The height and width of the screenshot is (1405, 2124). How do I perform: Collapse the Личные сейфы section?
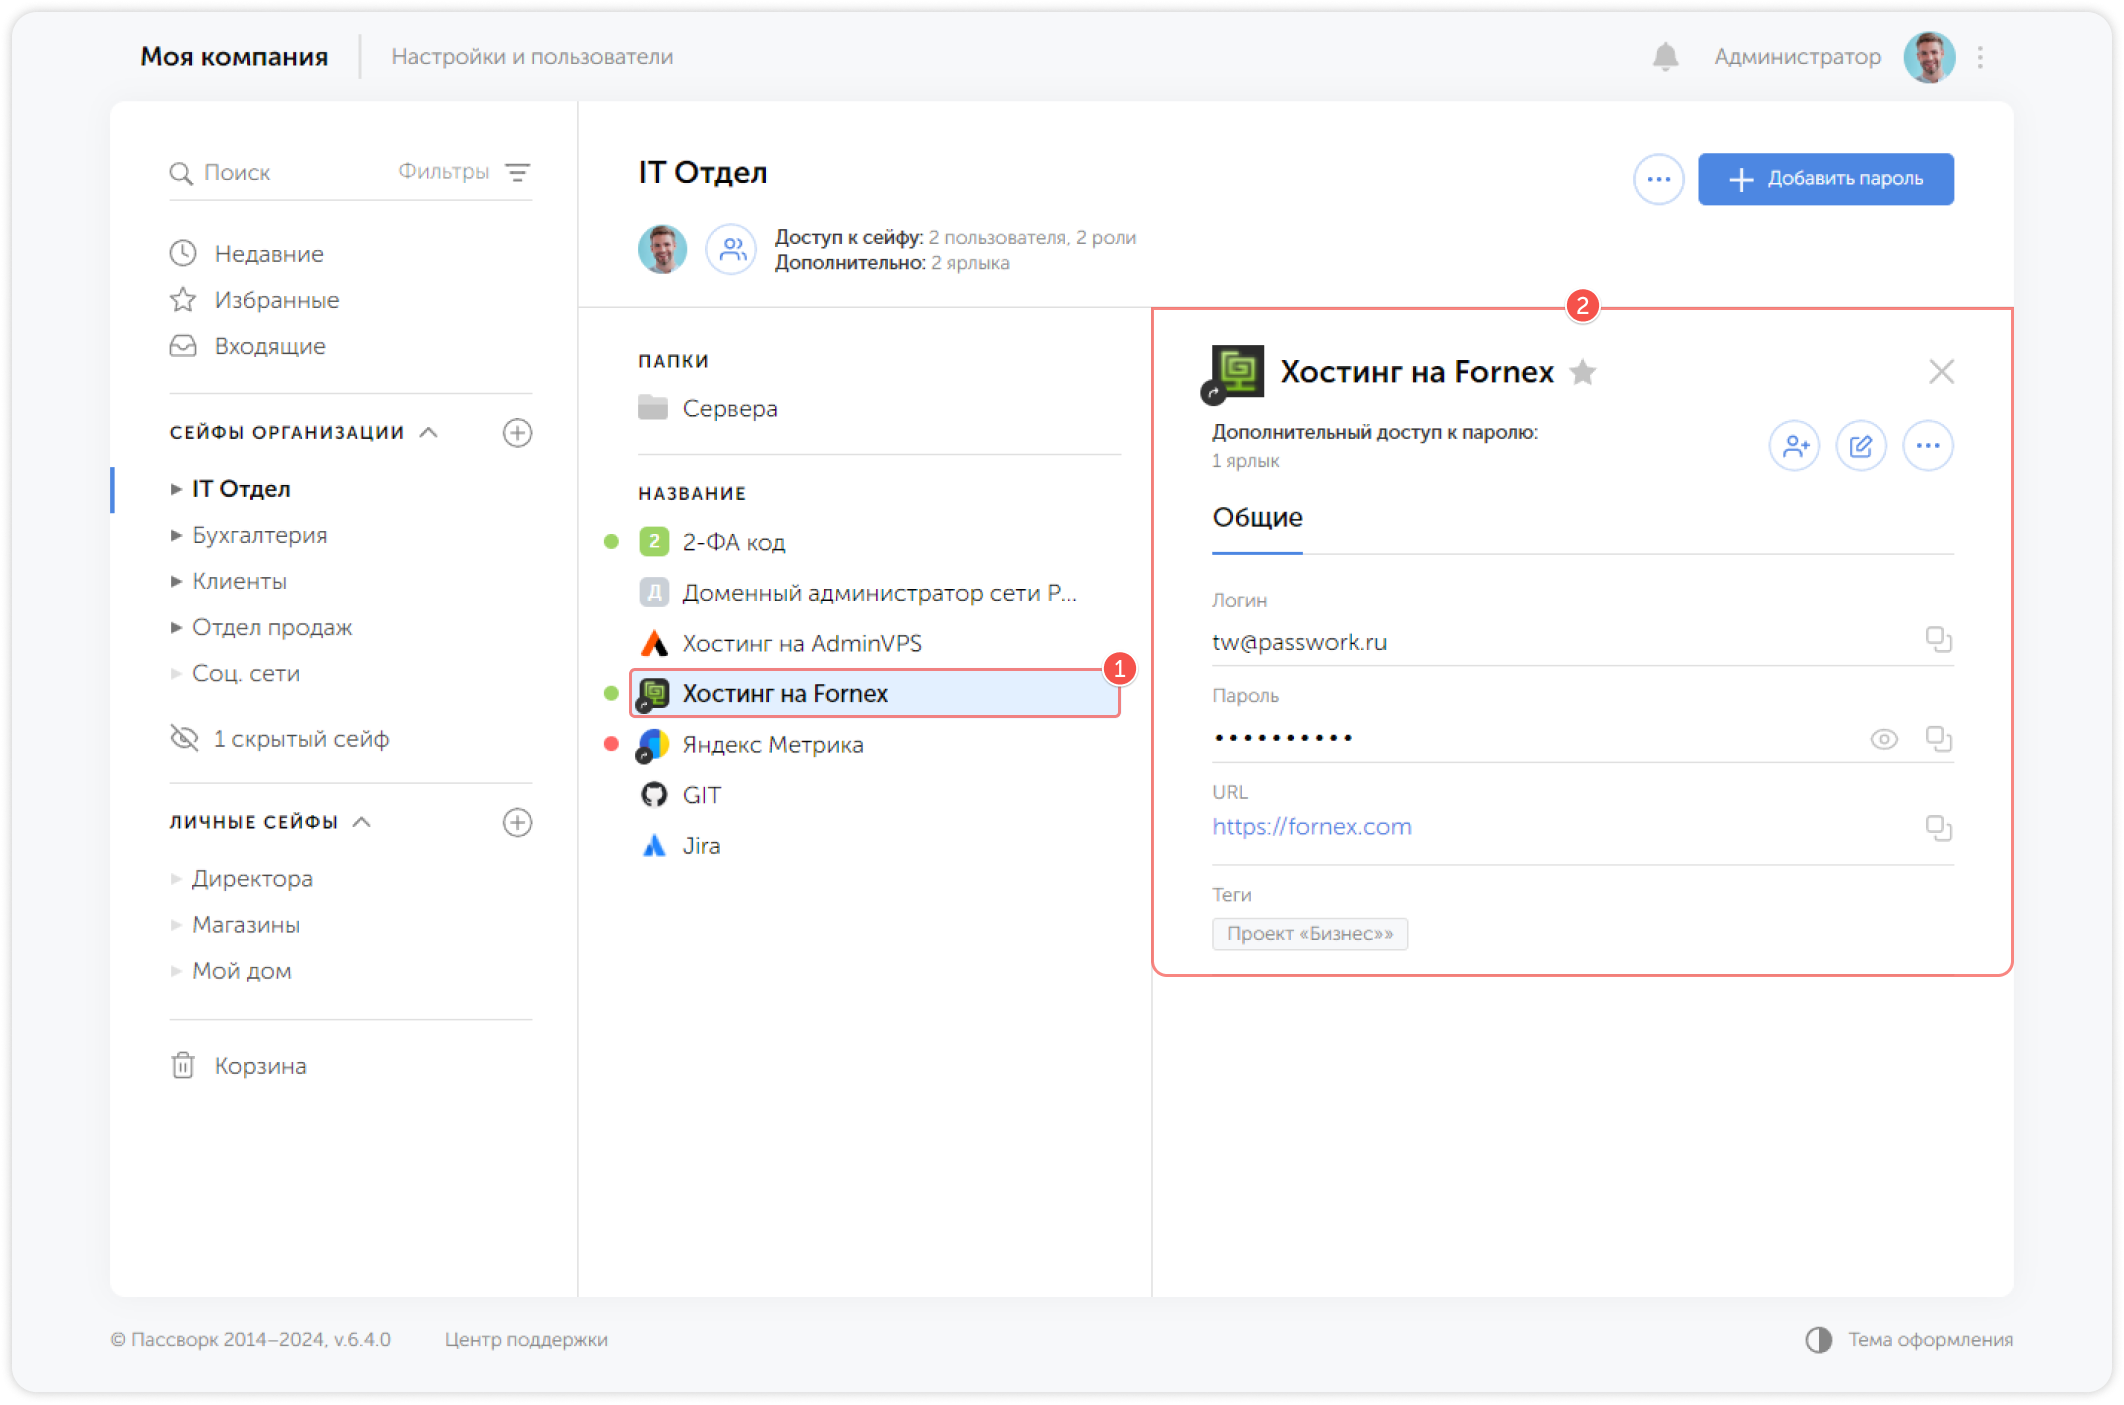point(363,822)
